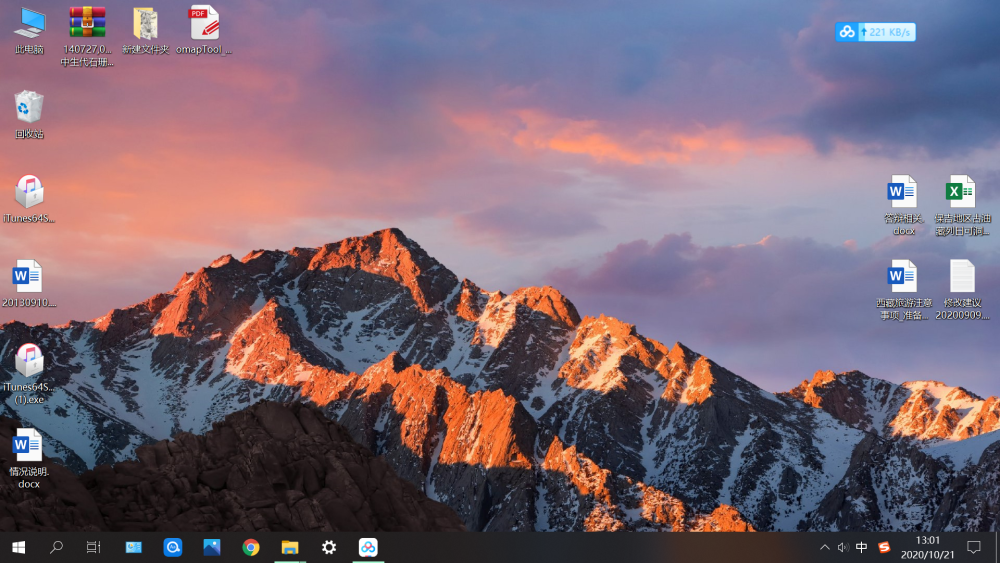Viewport: 1000px width, 563px height.
Task: Select the omapTool PDF file icon
Action: (204, 31)
